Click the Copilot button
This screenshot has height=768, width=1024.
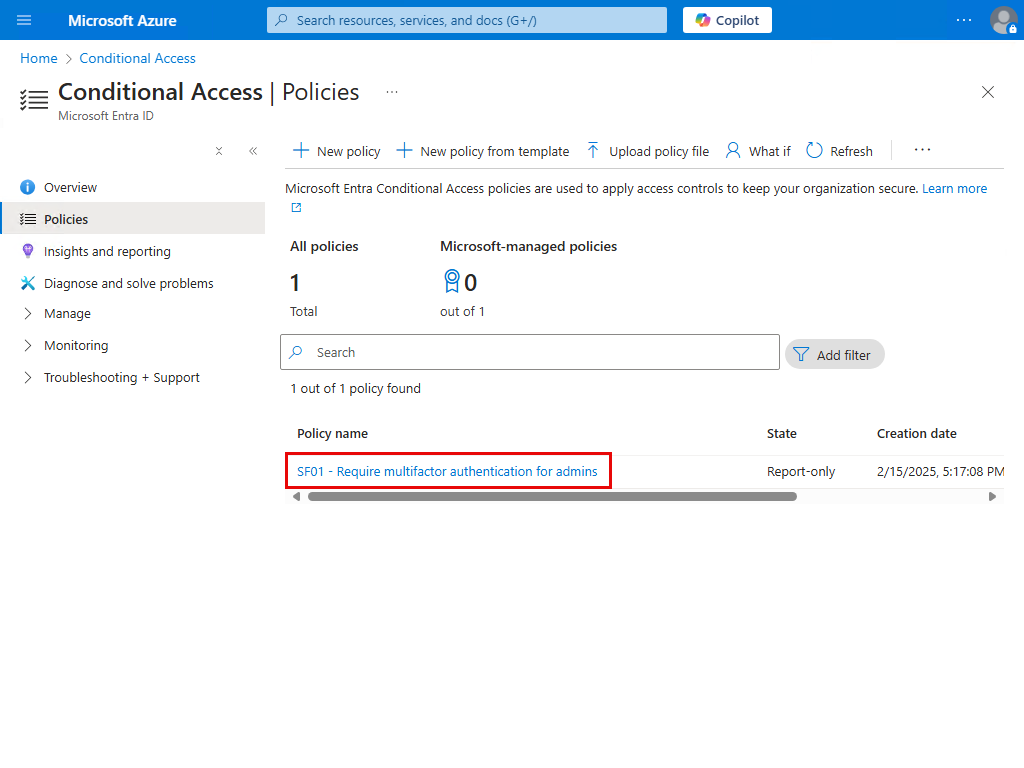(x=727, y=20)
